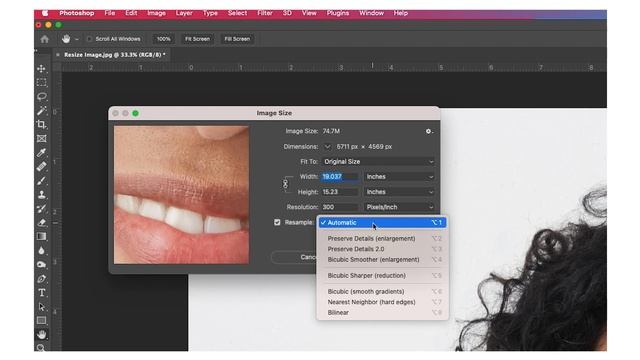The width and height of the screenshot is (640, 360).
Task: Select the Eraser tool
Action: click(42, 223)
